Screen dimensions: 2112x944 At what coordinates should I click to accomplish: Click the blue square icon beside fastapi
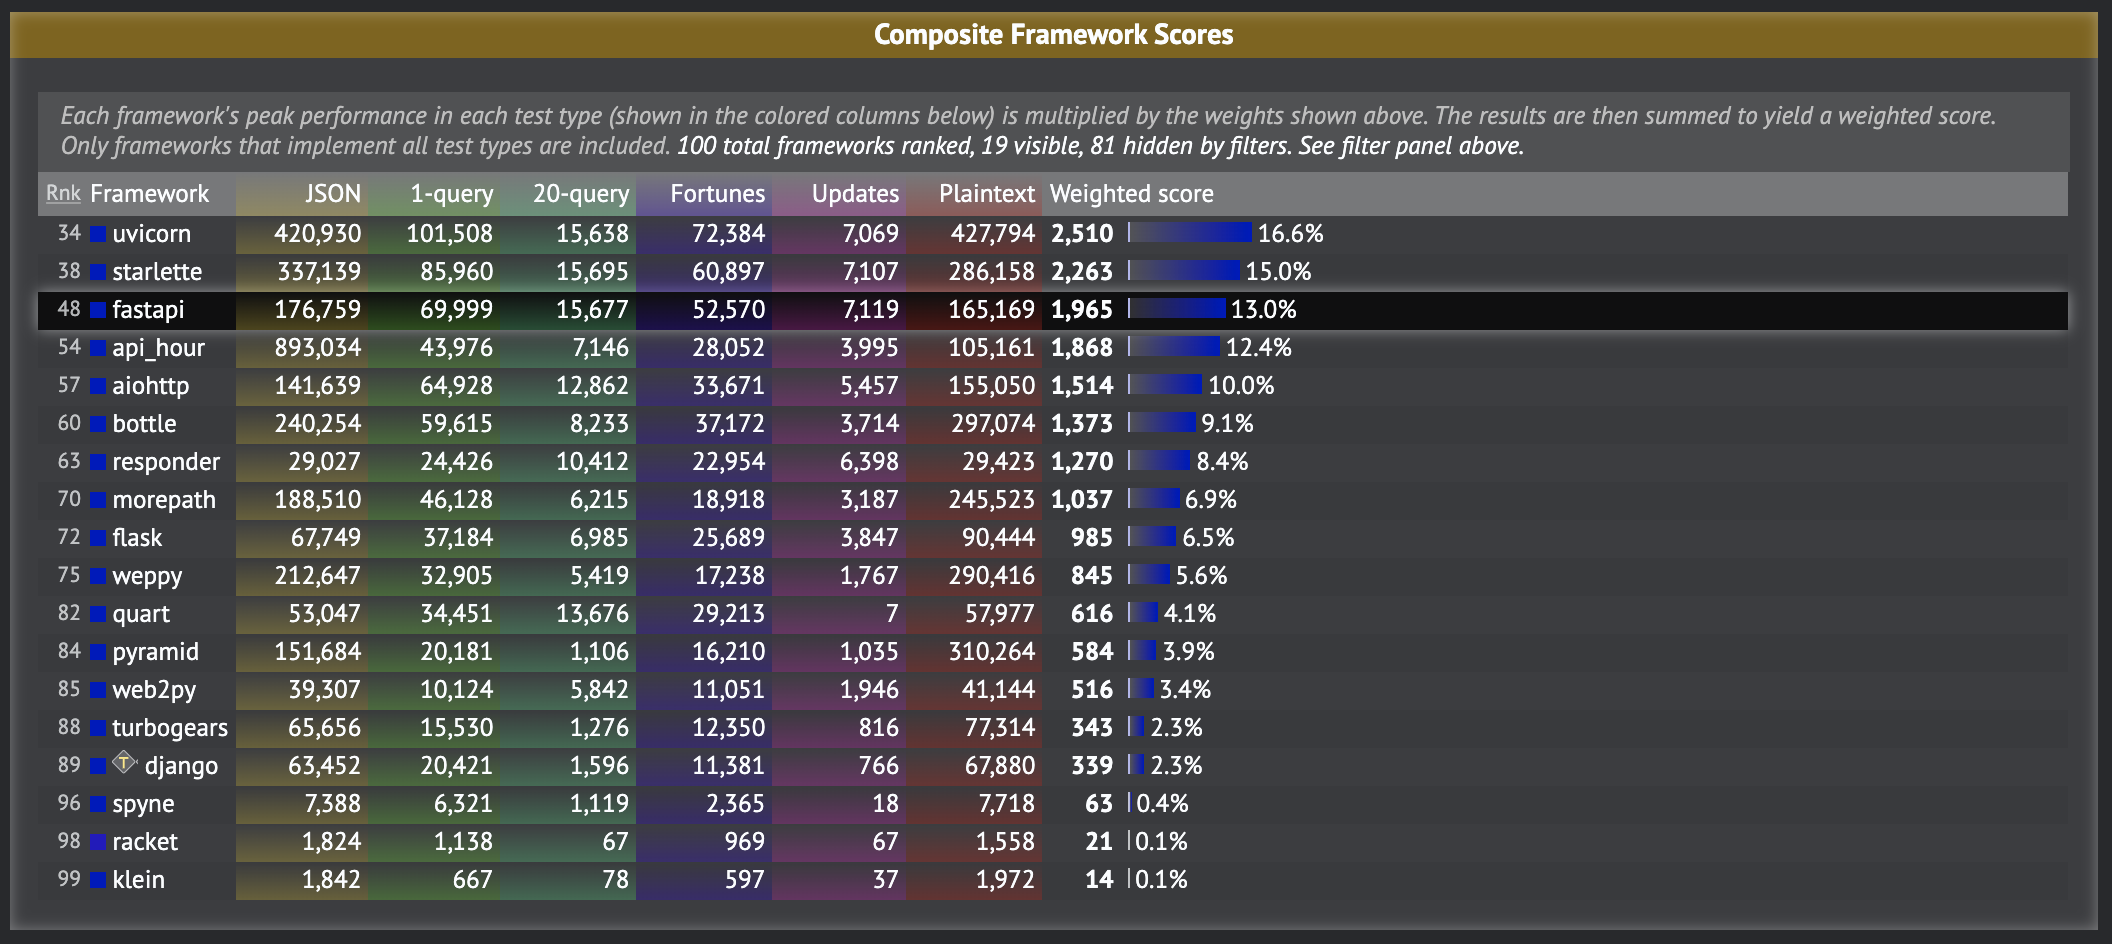[98, 310]
